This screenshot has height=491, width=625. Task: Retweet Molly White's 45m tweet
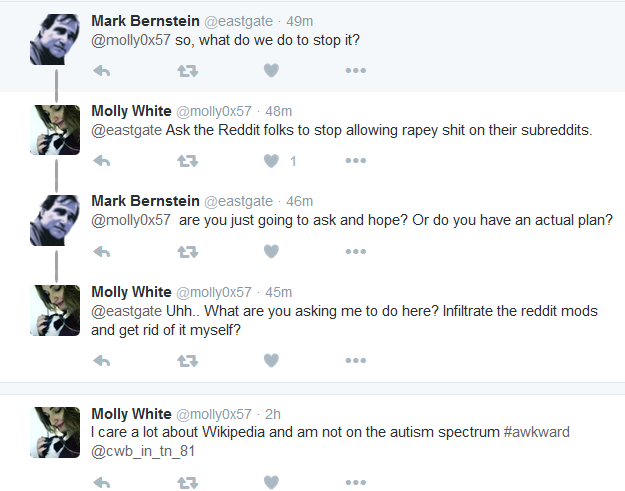(x=187, y=361)
